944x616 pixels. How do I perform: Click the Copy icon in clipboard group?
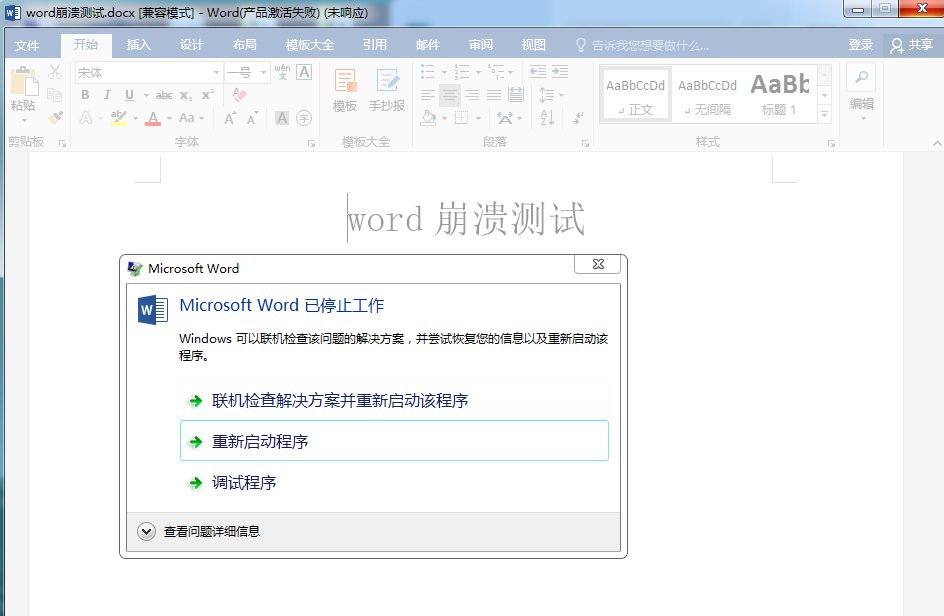coord(55,95)
